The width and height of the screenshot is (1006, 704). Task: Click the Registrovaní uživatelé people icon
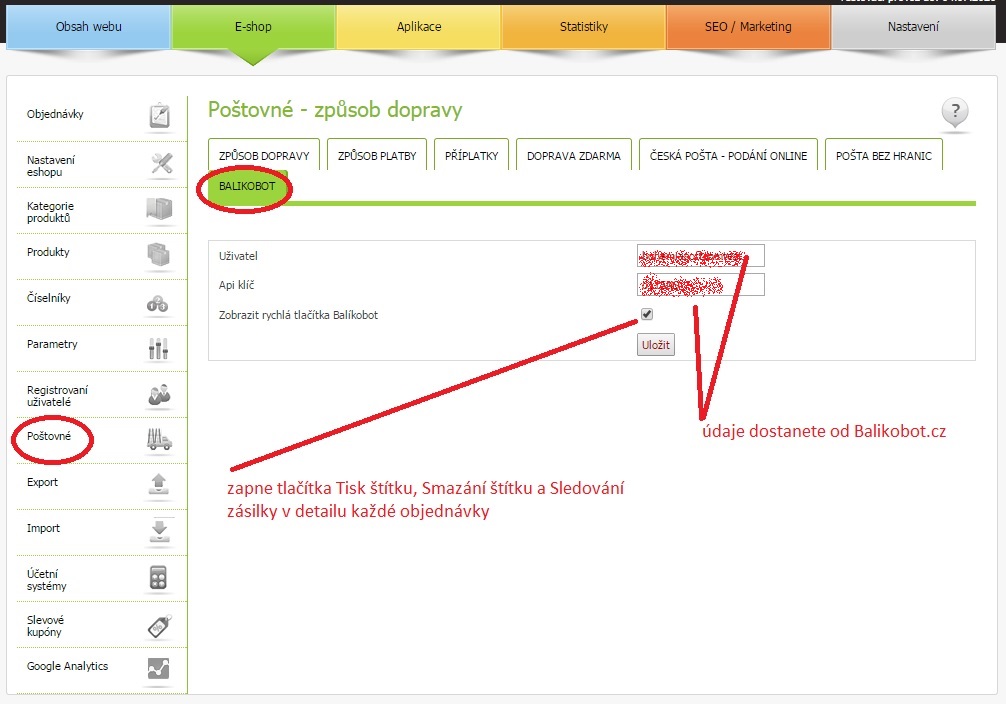(x=158, y=395)
